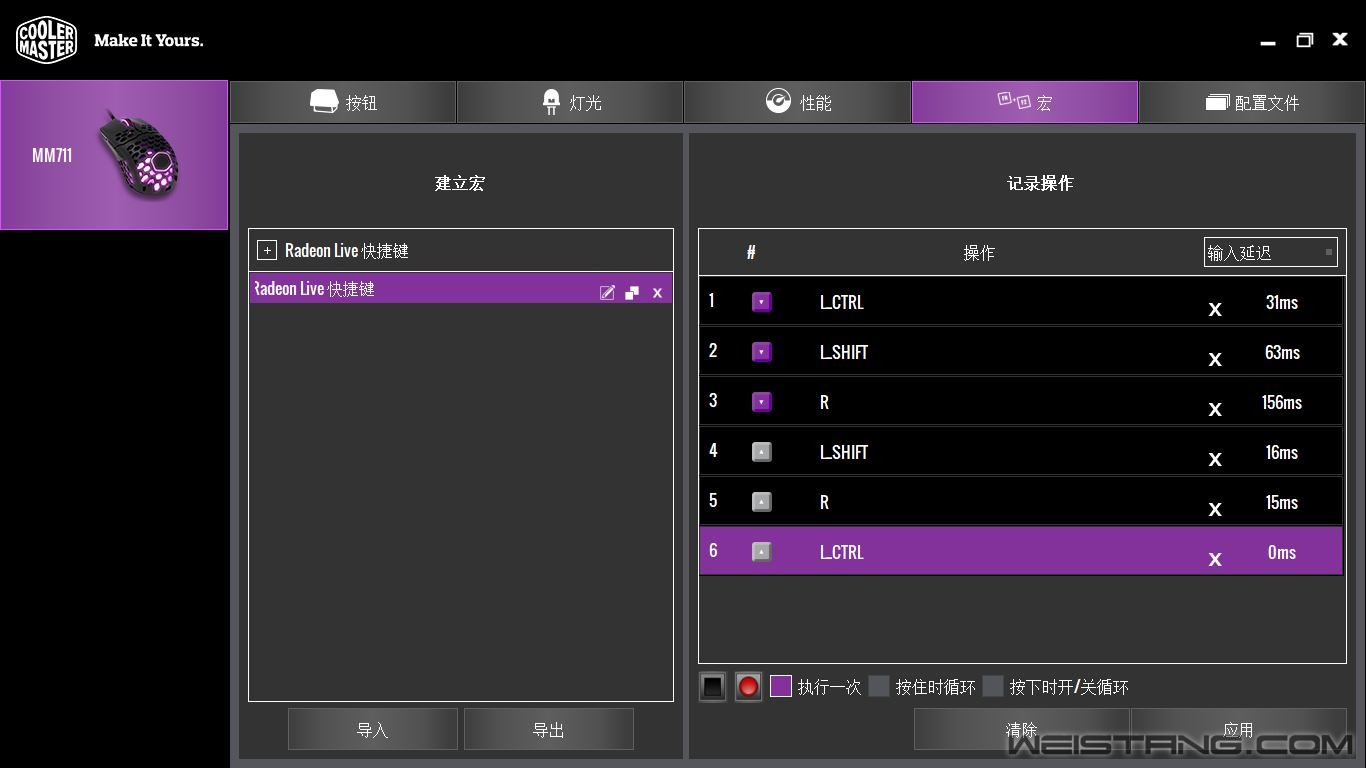This screenshot has height=768, width=1366.
Task: Click the 31ms delay value
Action: [x=1281, y=302]
